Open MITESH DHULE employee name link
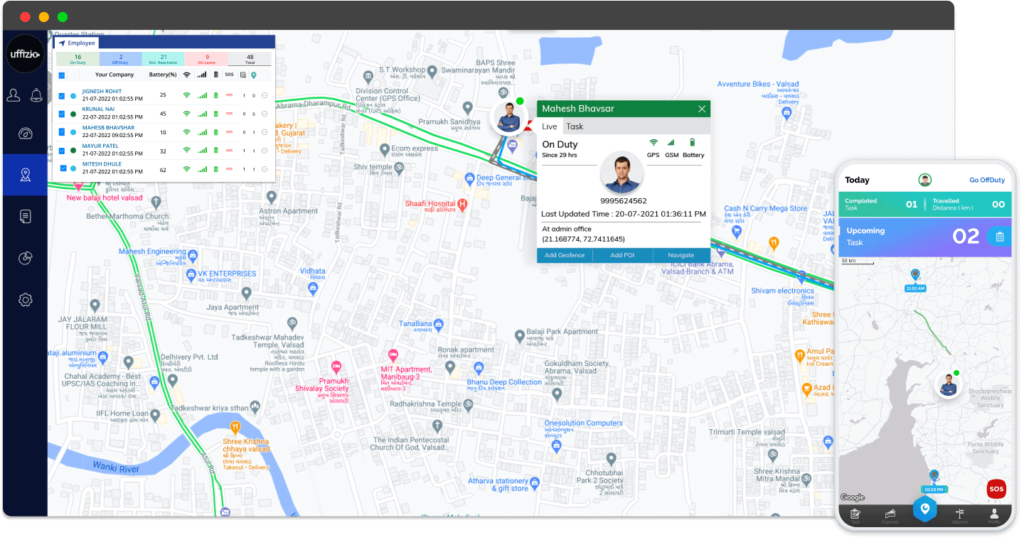Viewport: 1024px width, 540px height. [x=101, y=165]
